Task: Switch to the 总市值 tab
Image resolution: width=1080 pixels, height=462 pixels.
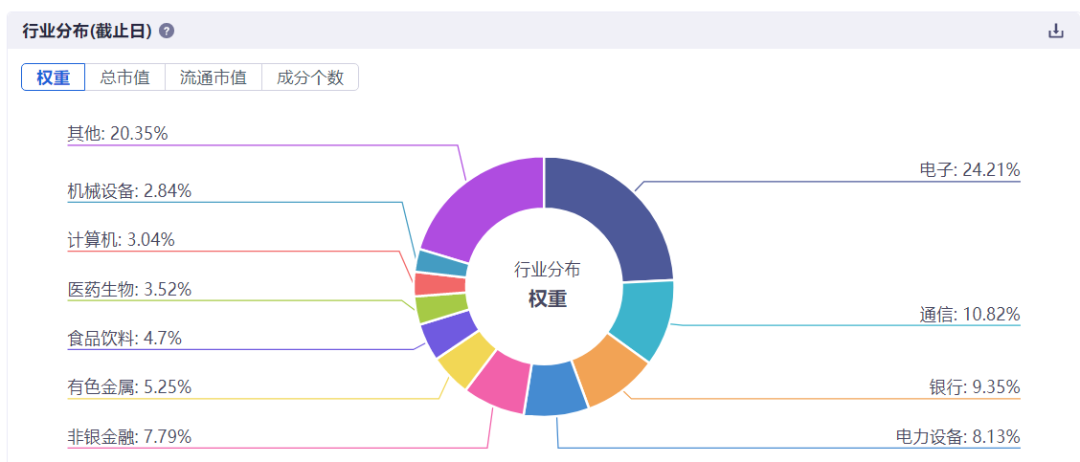Action: click(125, 77)
